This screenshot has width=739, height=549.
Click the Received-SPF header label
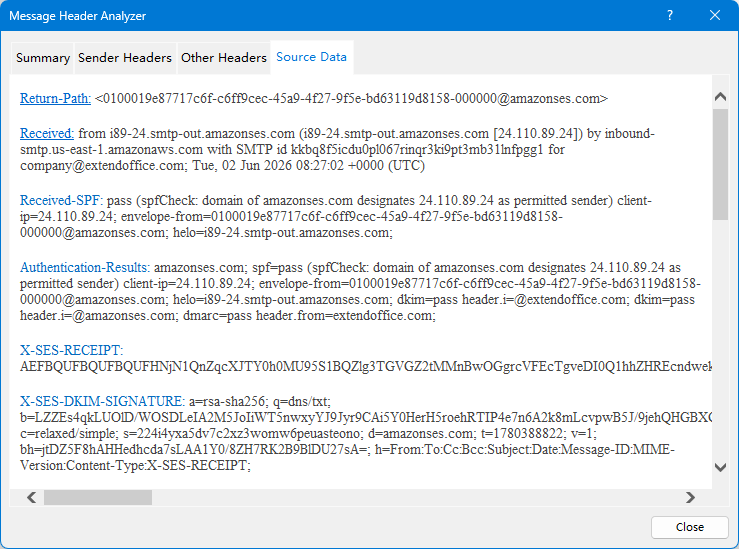coord(61,200)
